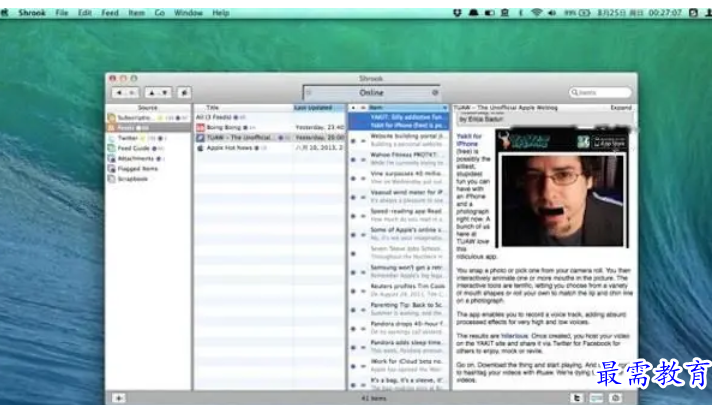This screenshot has height=405, width=718.
Task: Click the Boing Boing feed icon
Action: tap(200, 127)
